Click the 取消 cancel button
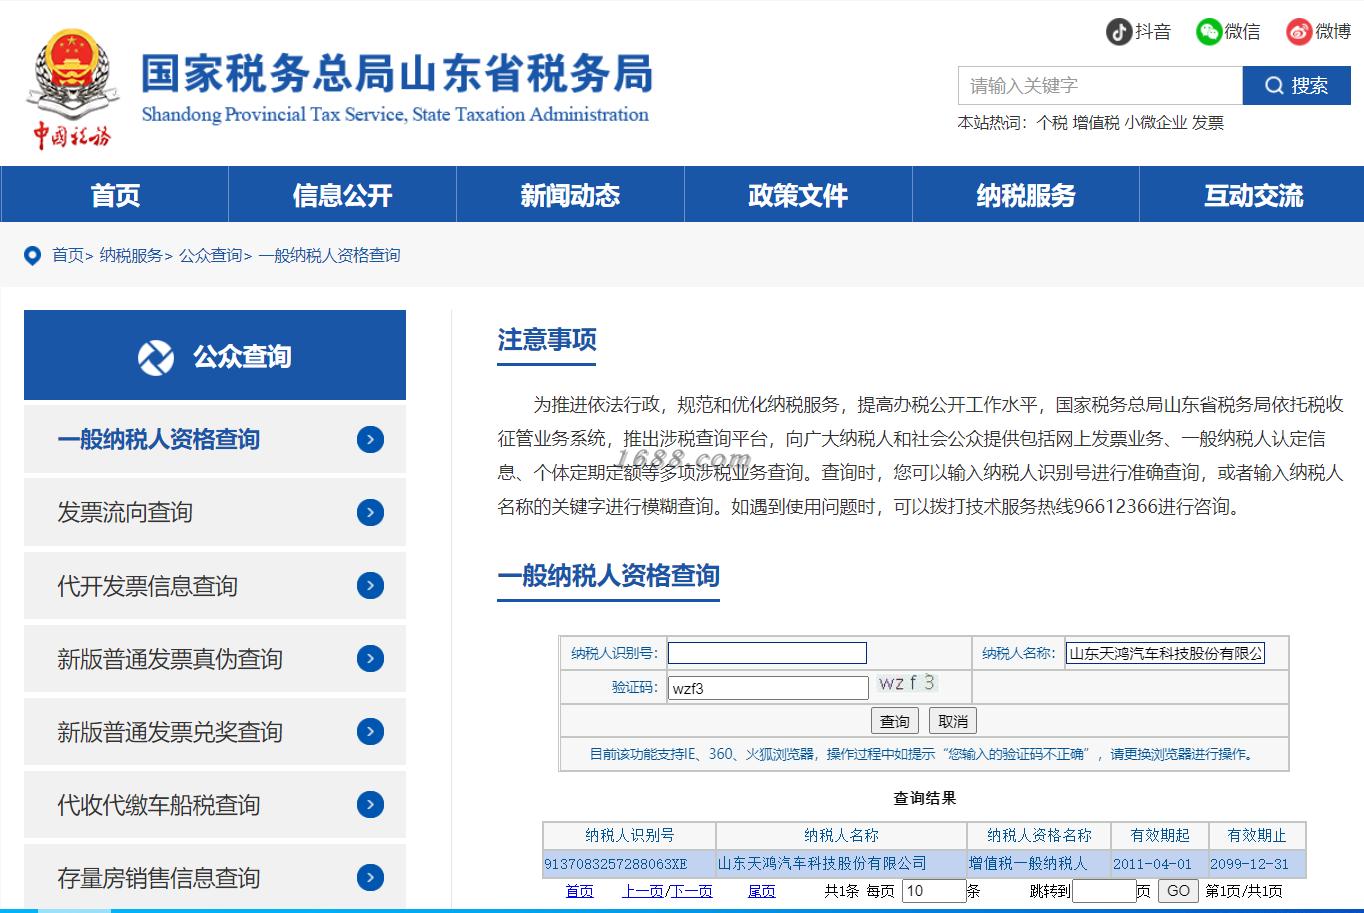The width and height of the screenshot is (1364, 913). pyautogui.click(x=953, y=721)
